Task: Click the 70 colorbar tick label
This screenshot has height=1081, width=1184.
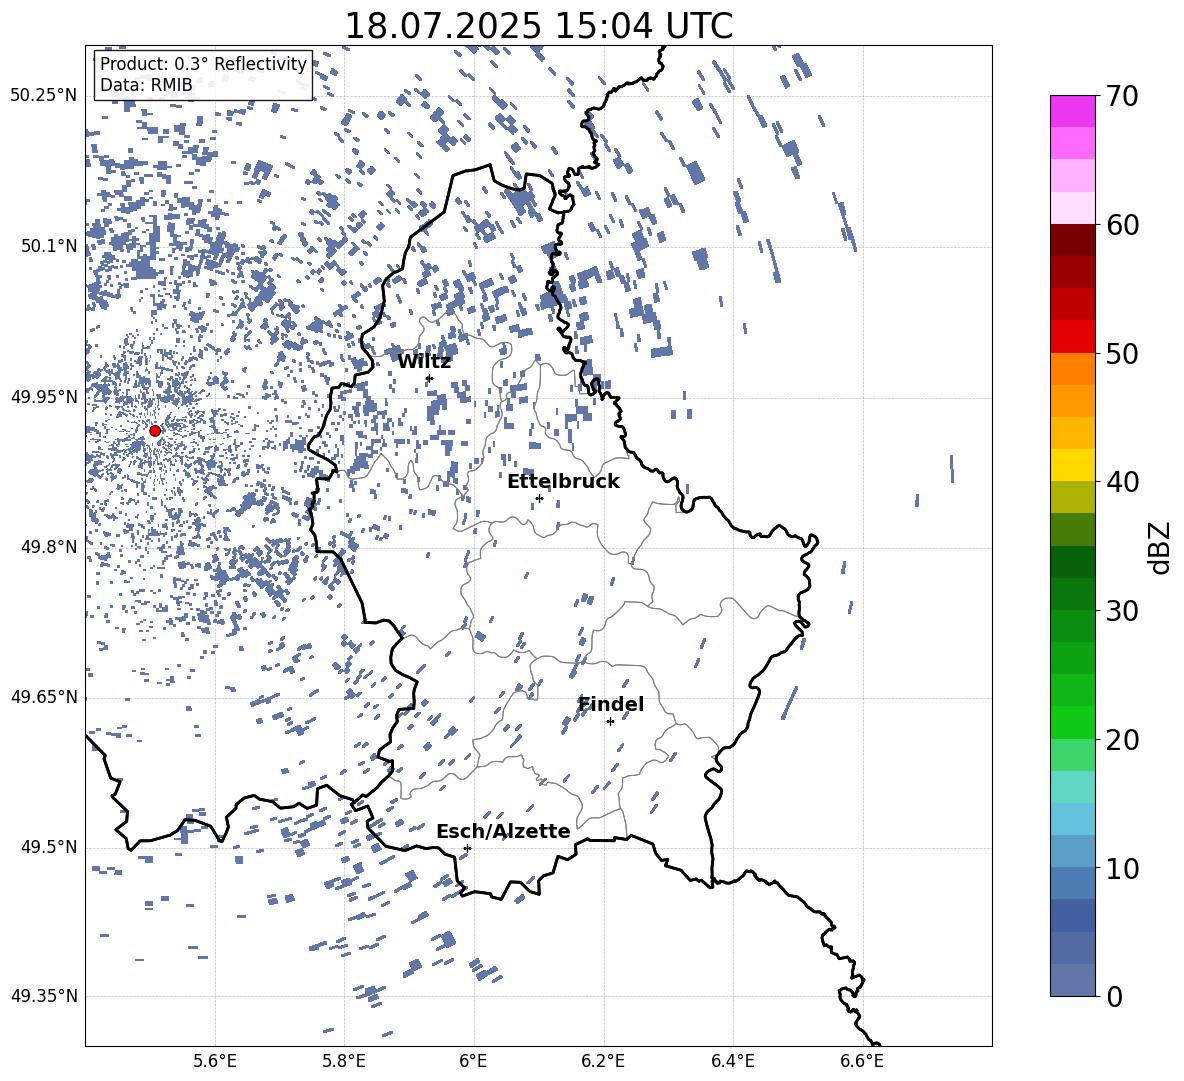Action: coord(1122,96)
